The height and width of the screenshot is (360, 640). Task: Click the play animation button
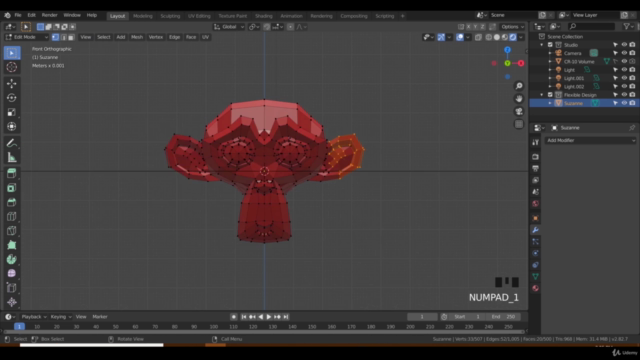[x=269, y=317]
